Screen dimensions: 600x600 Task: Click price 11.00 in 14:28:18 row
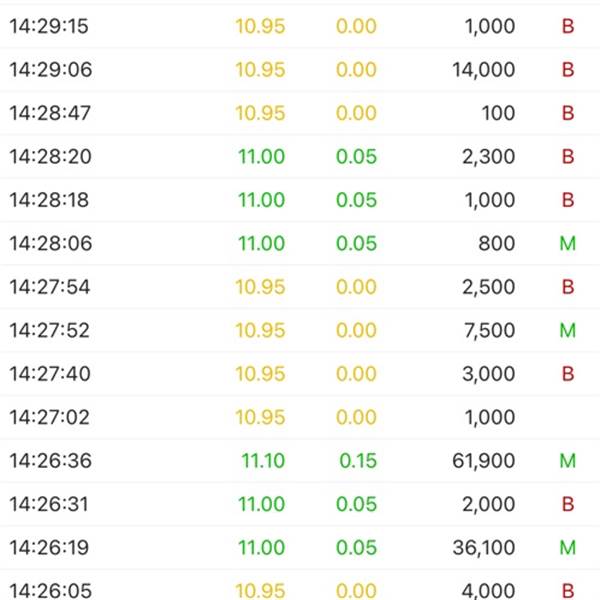click(x=261, y=200)
